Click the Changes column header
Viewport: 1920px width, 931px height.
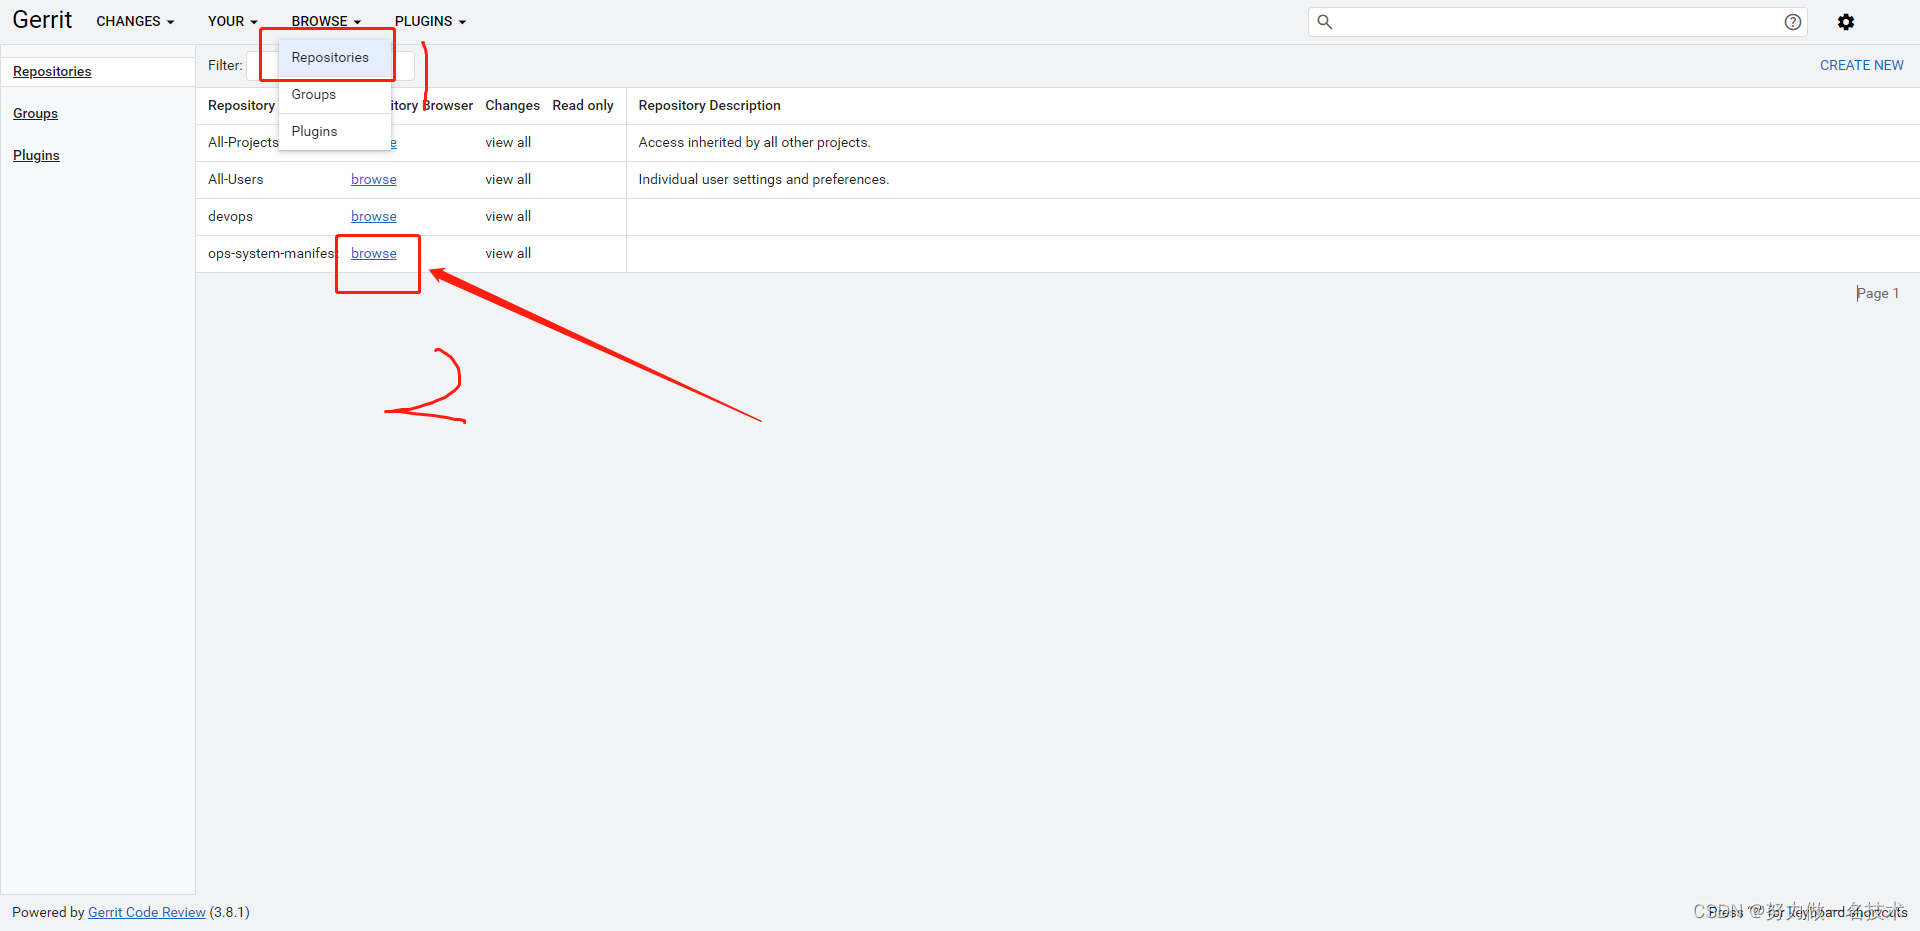click(x=512, y=105)
